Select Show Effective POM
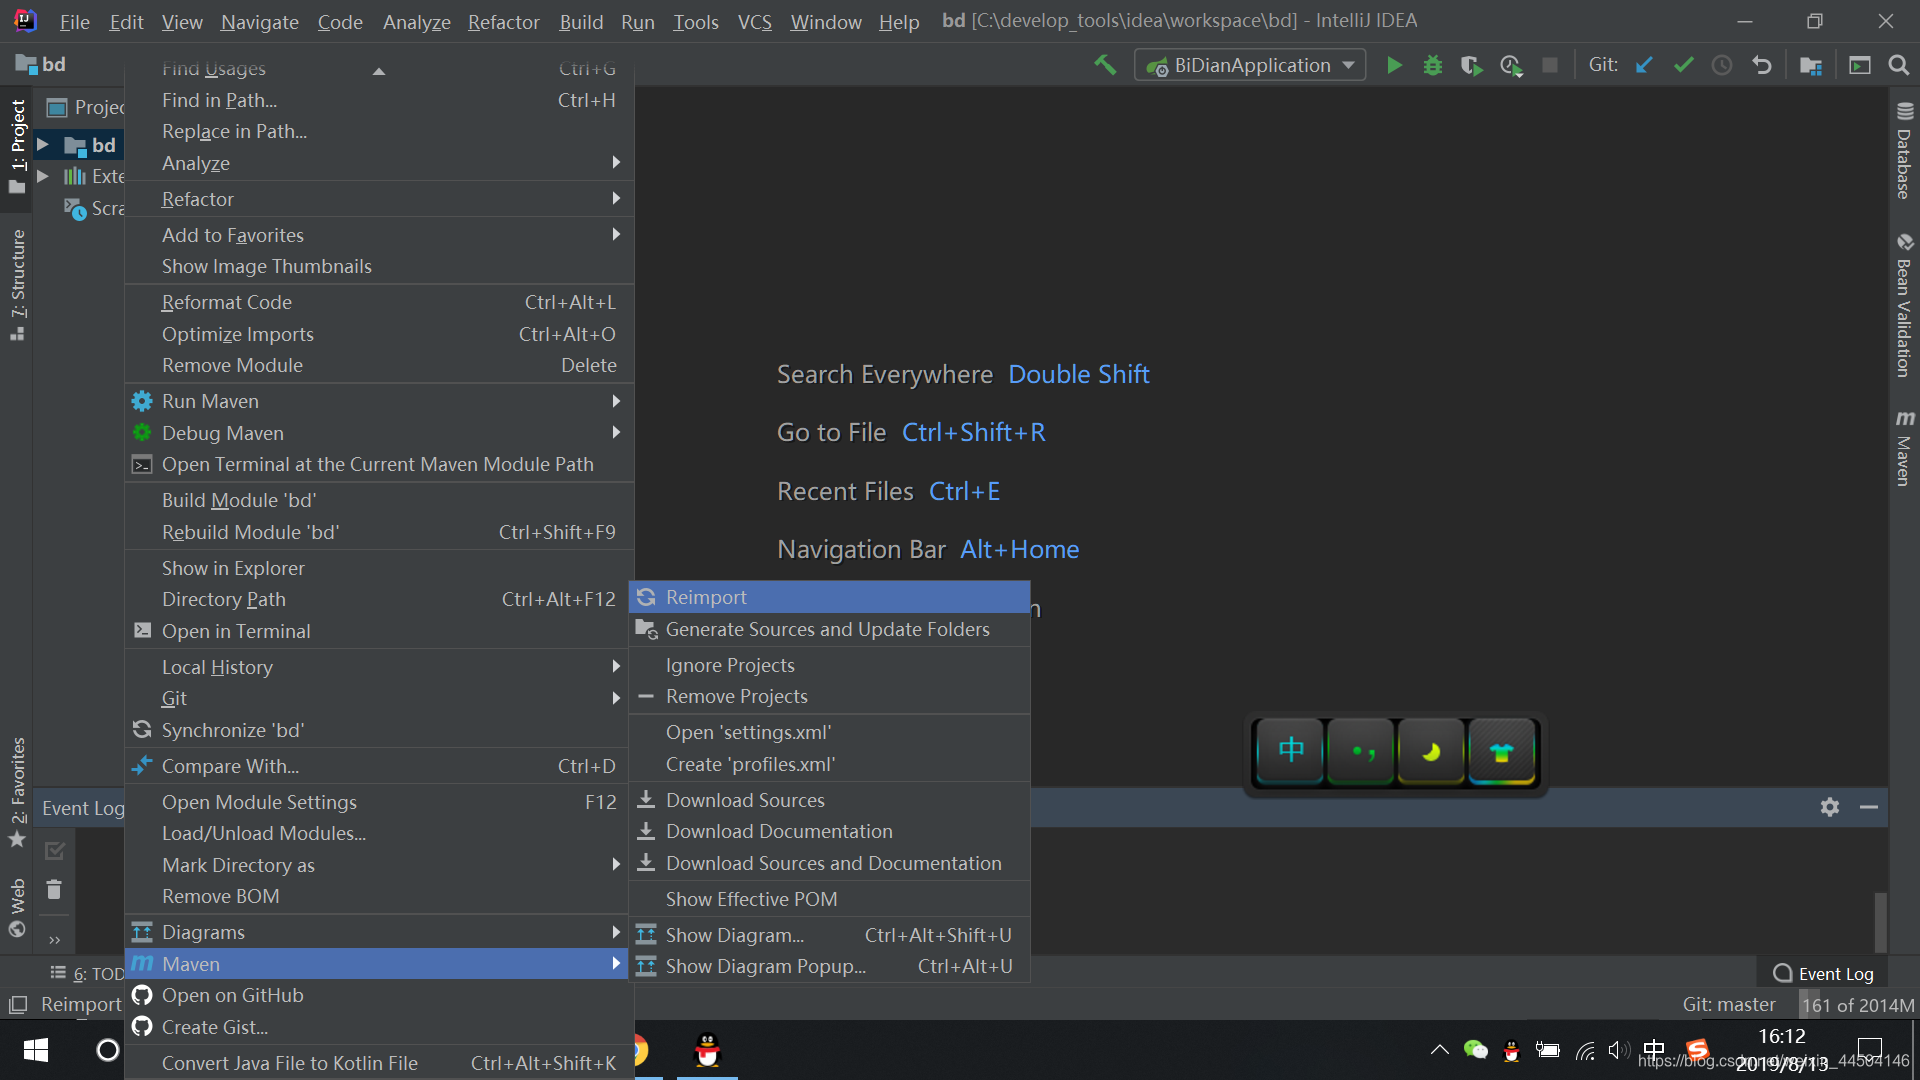1920x1080 pixels. [x=829, y=899]
